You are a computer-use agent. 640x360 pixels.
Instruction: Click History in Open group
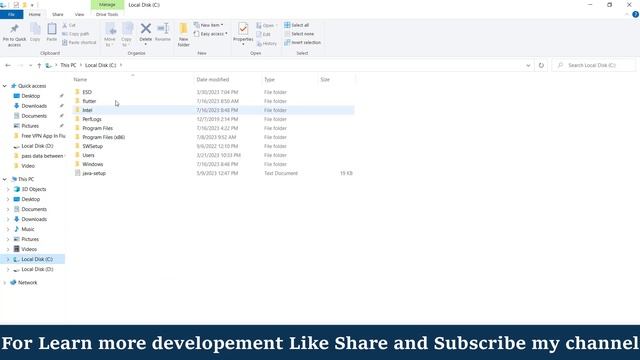click(267, 43)
